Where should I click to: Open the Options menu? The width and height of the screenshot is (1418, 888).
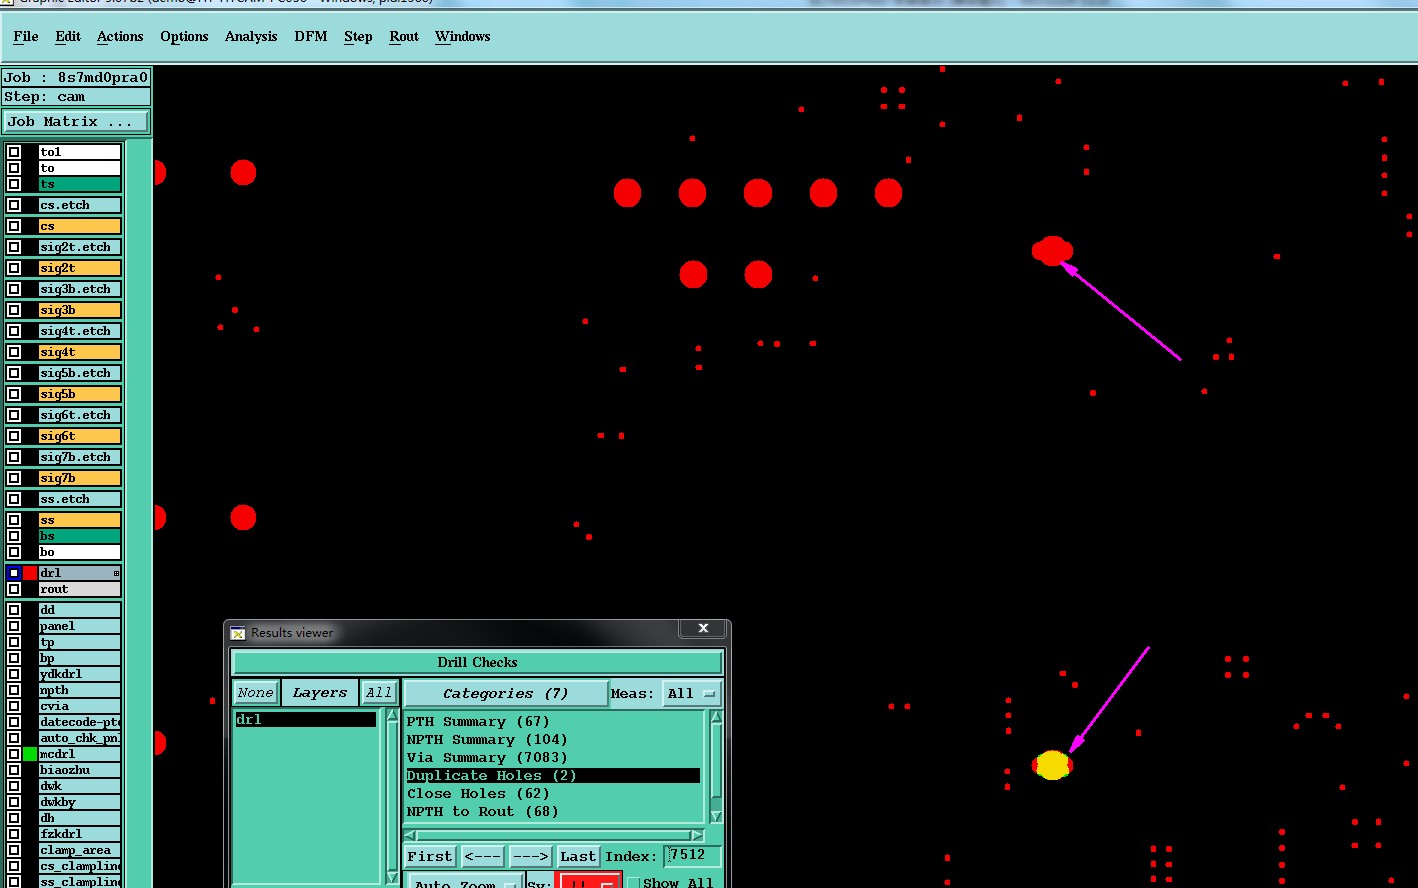pos(184,36)
